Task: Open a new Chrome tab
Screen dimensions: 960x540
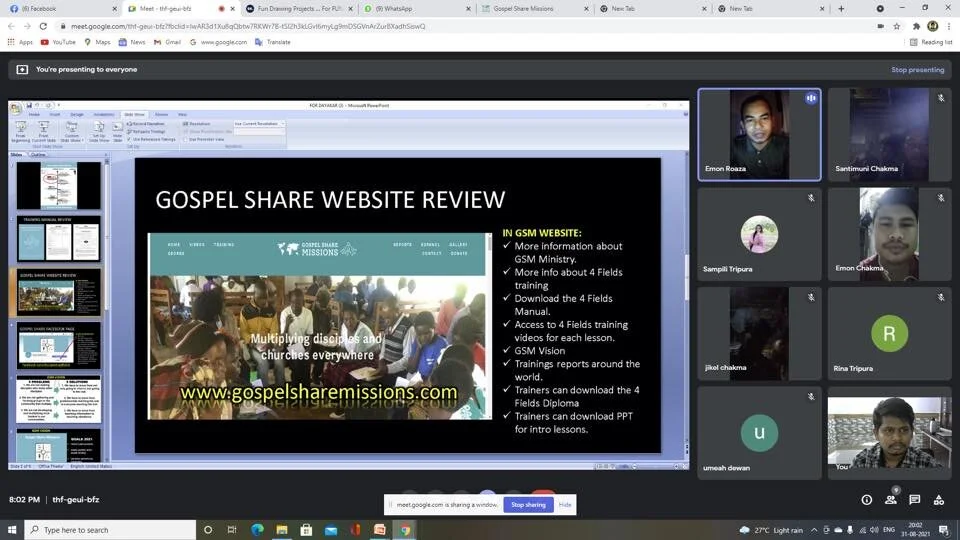Action: [x=841, y=9]
